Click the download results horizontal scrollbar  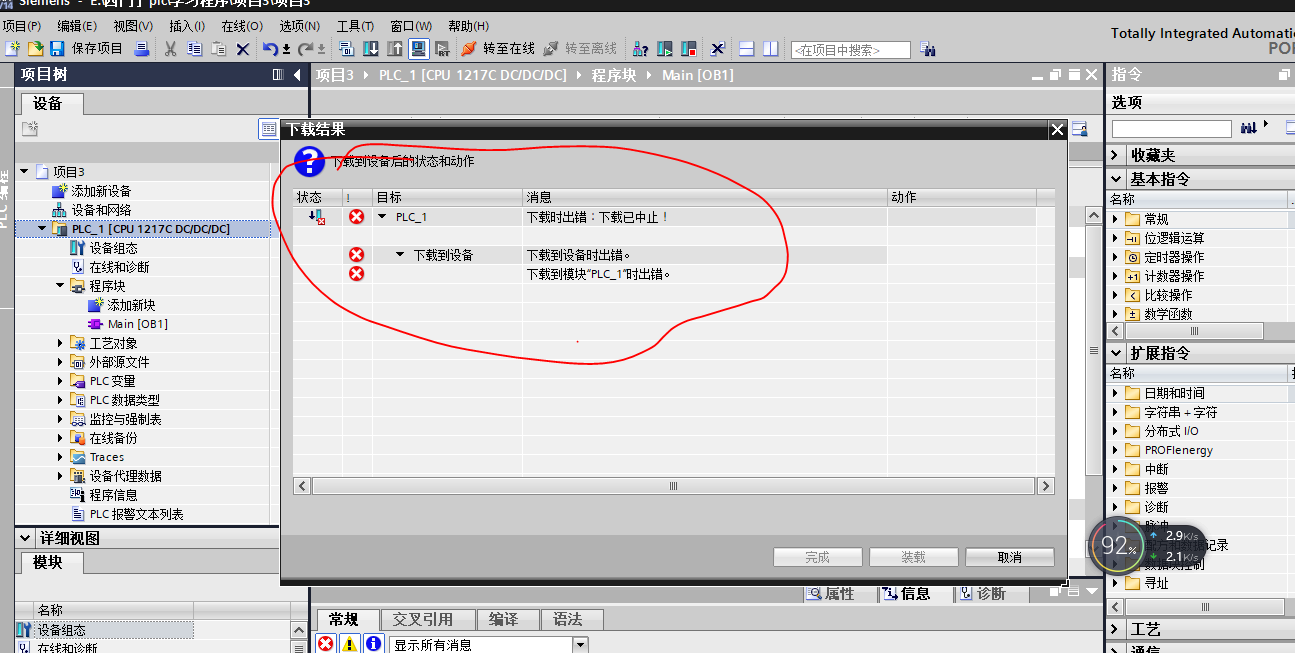[673, 486]
